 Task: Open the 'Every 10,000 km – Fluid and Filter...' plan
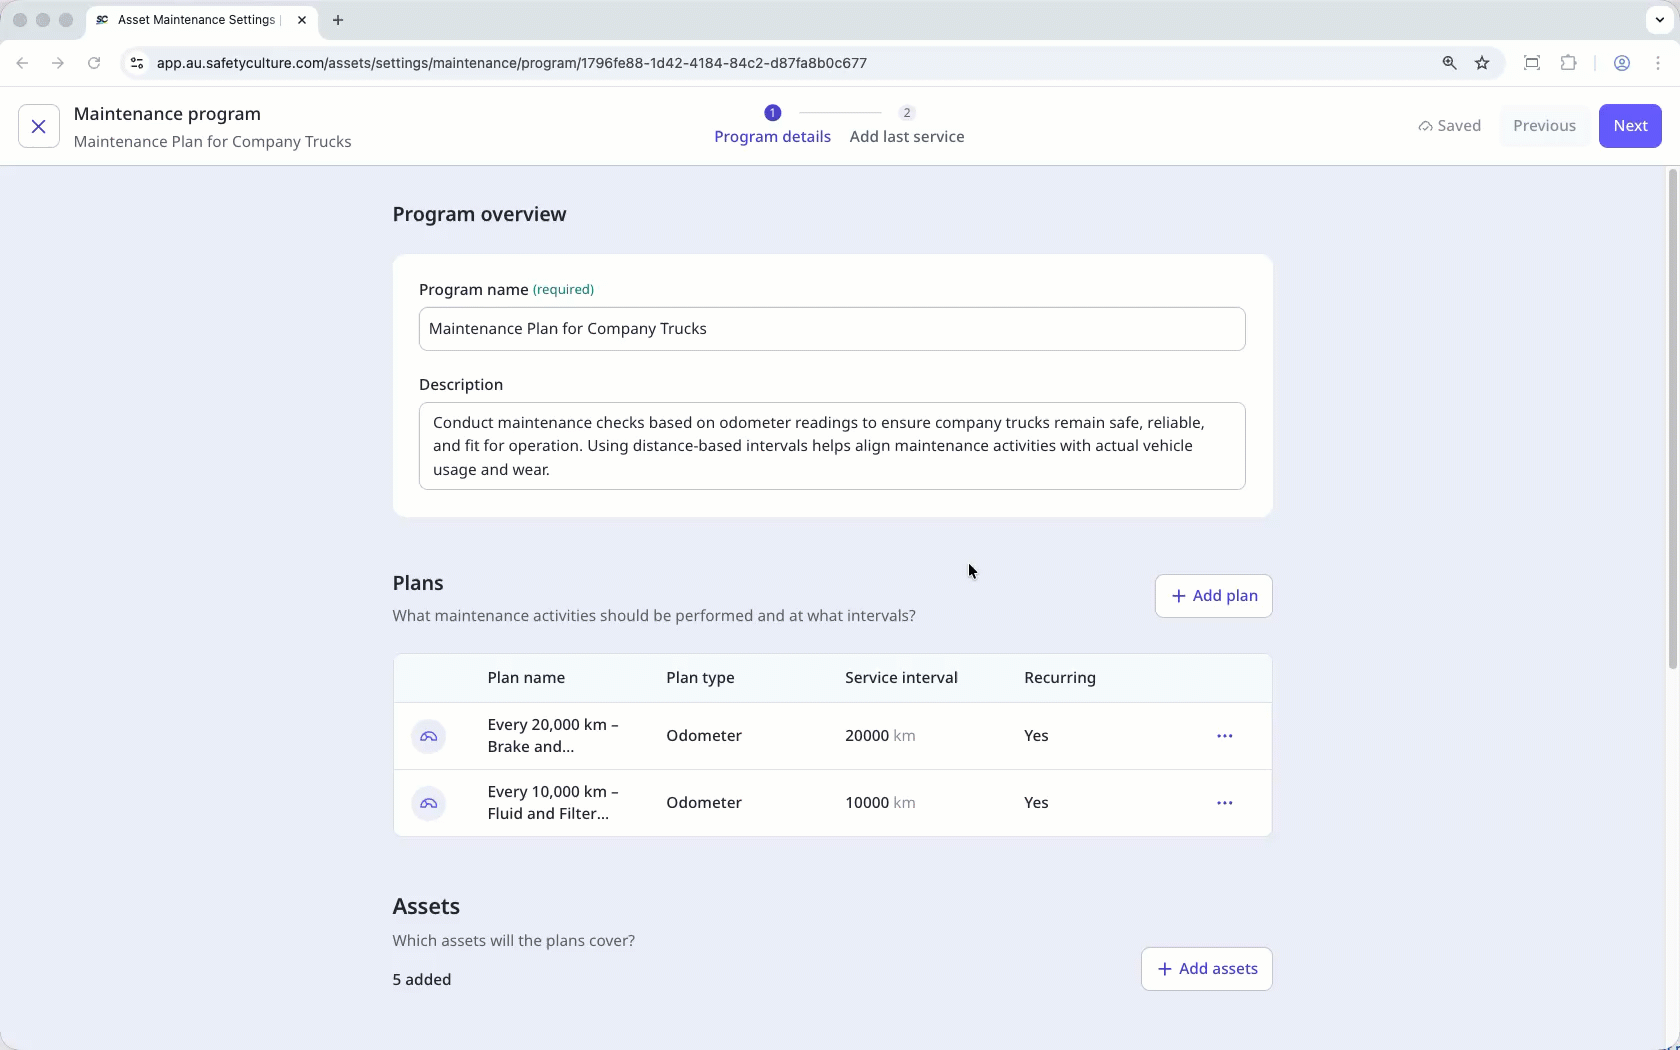[553, 803]
